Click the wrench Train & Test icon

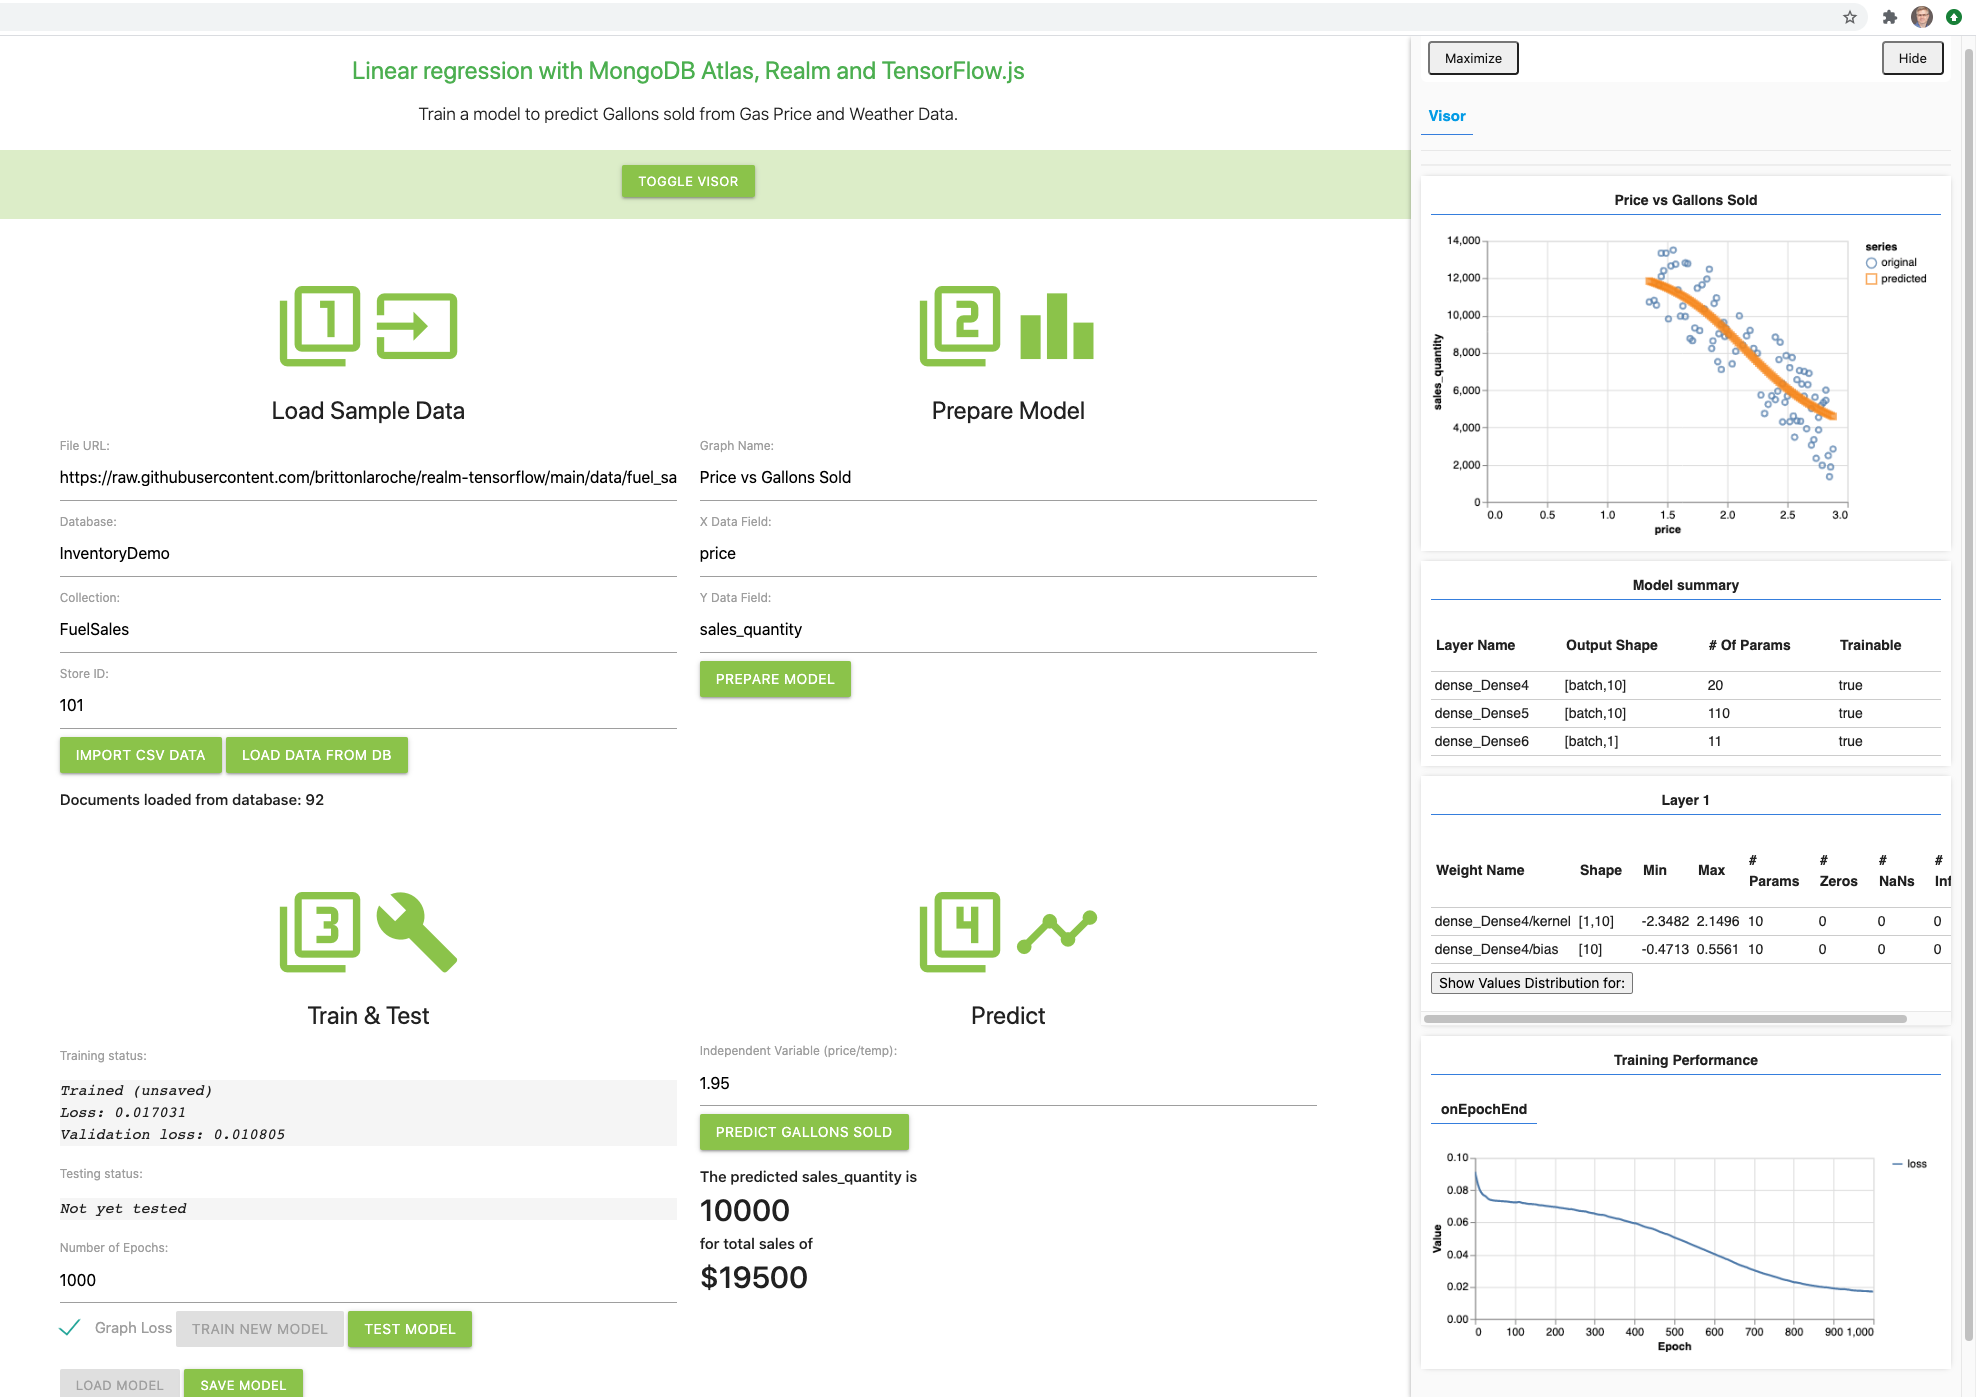tap(417, 931)
